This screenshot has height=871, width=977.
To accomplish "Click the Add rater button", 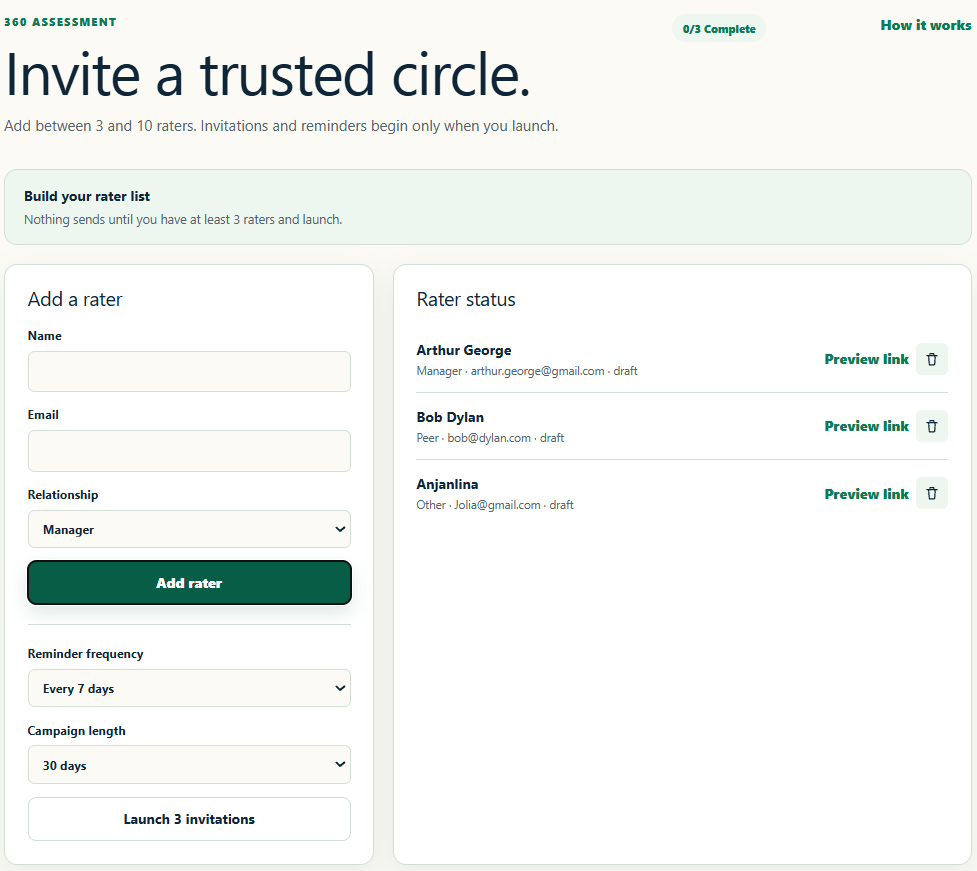I will pyautogui.click(x=189, y=583).
